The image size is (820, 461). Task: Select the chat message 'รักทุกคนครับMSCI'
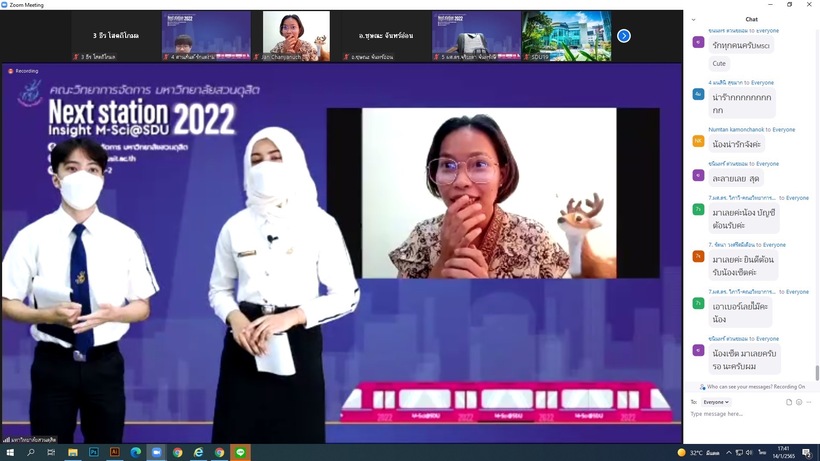pos(741,45)
